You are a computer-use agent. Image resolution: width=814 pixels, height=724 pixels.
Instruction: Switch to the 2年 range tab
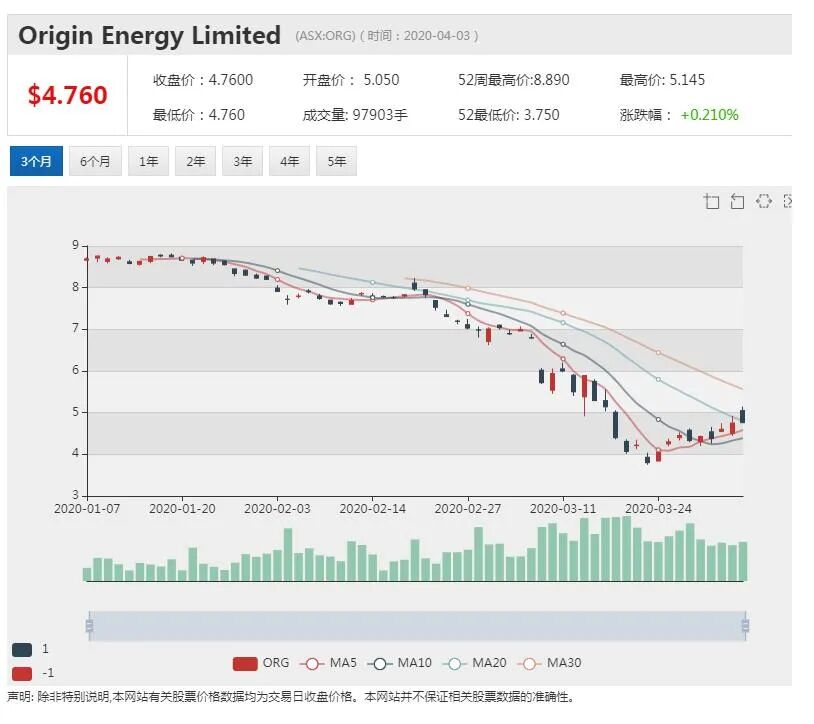[196, 161]
